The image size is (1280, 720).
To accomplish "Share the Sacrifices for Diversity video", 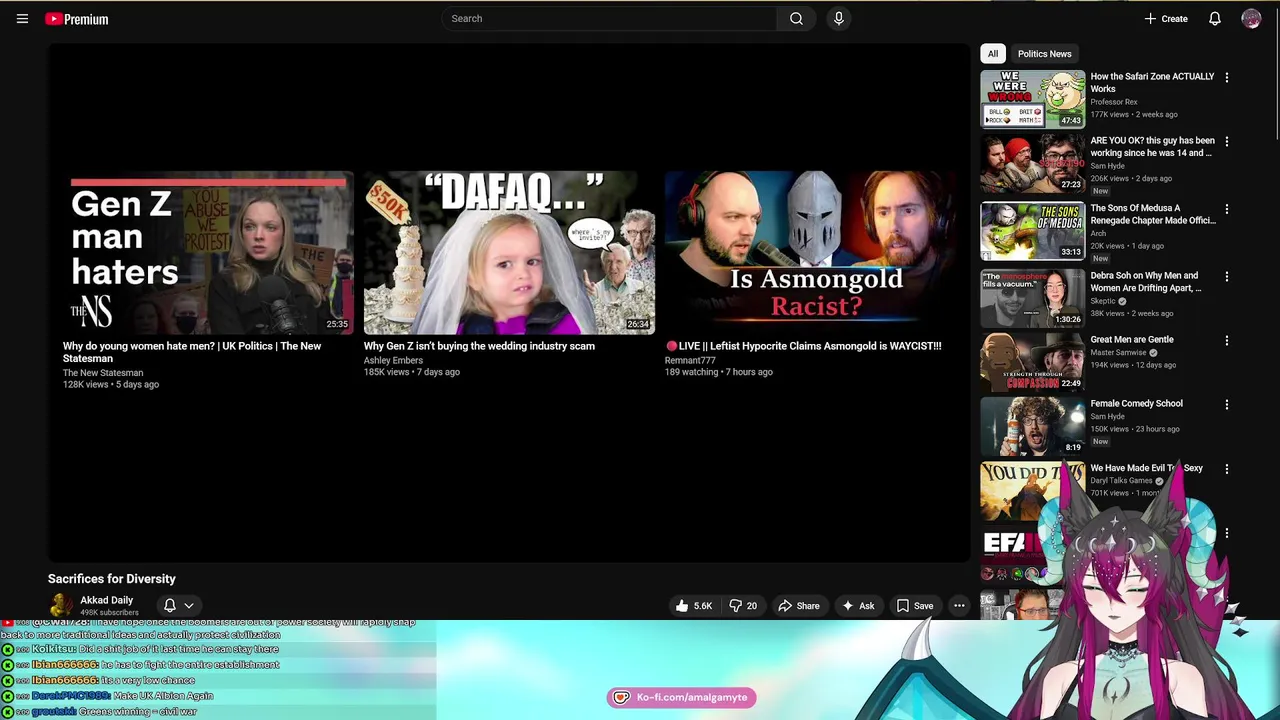I will pyautogui.click(x=799, y=606).
